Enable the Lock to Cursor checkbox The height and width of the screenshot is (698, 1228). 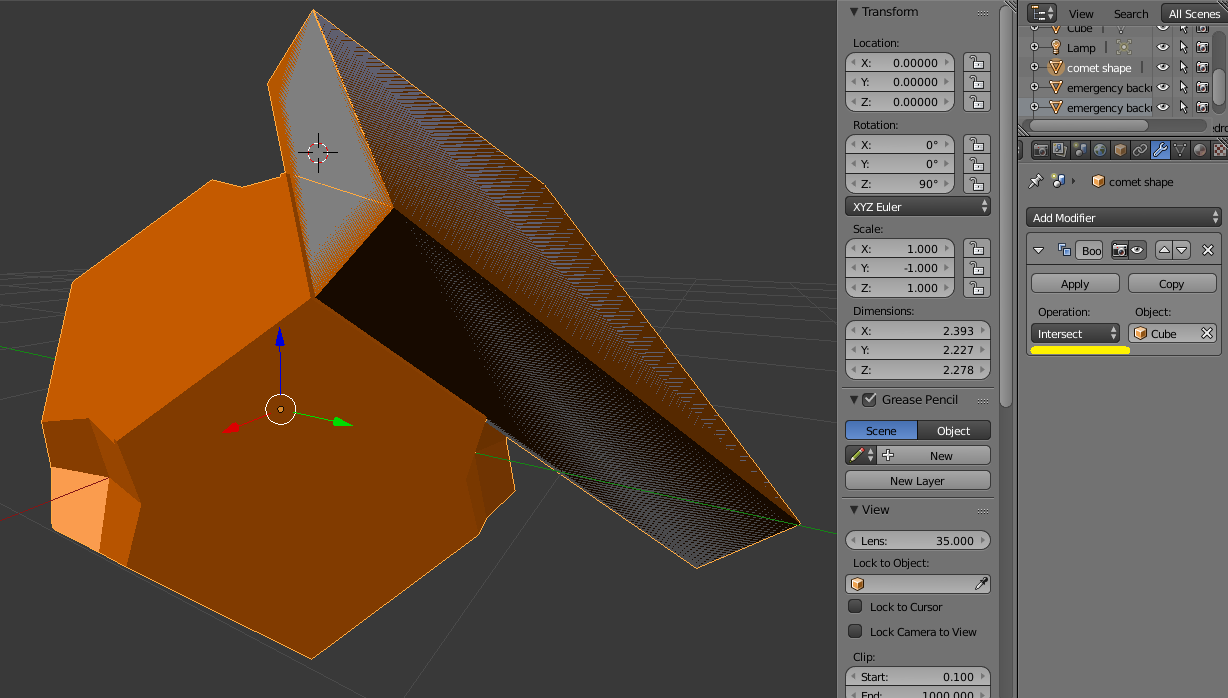pos(855,607)
